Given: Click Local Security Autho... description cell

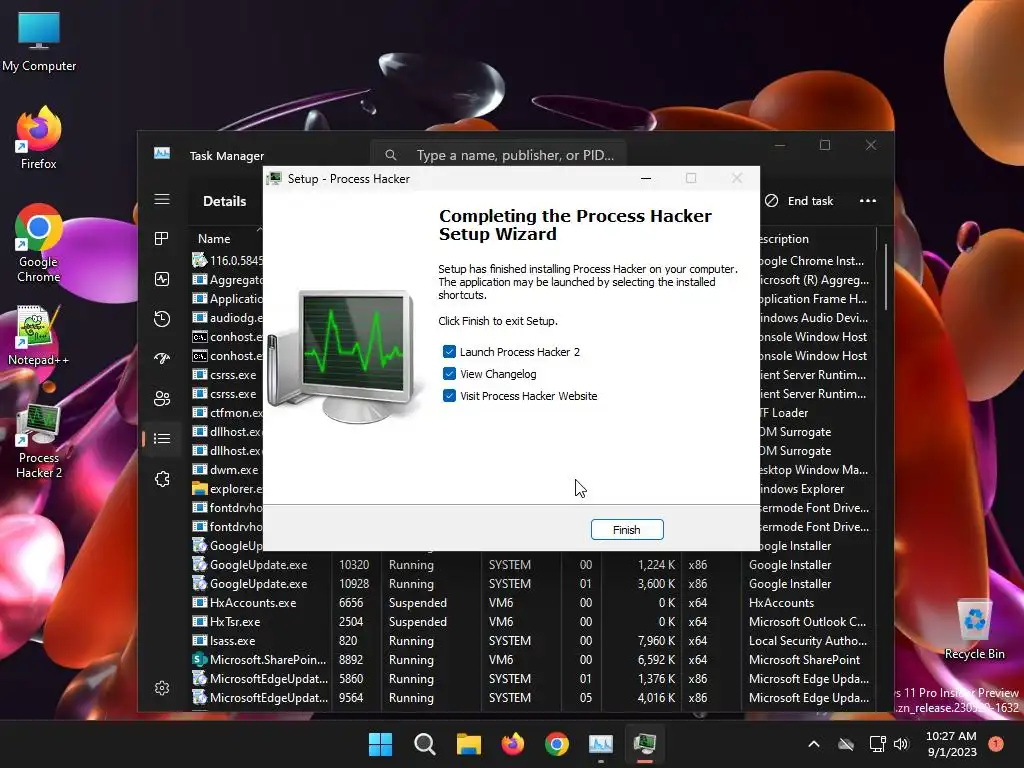Looking at the screenshot, I should pos(808,641).
